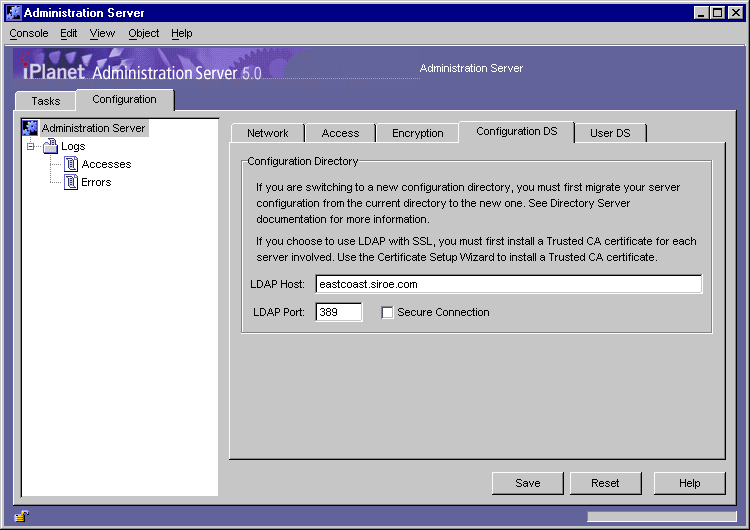The height and width of the screenshot is (530, 750).
Task: Open the Object menu
Action: pyautogui.click(x=143, y=33)
